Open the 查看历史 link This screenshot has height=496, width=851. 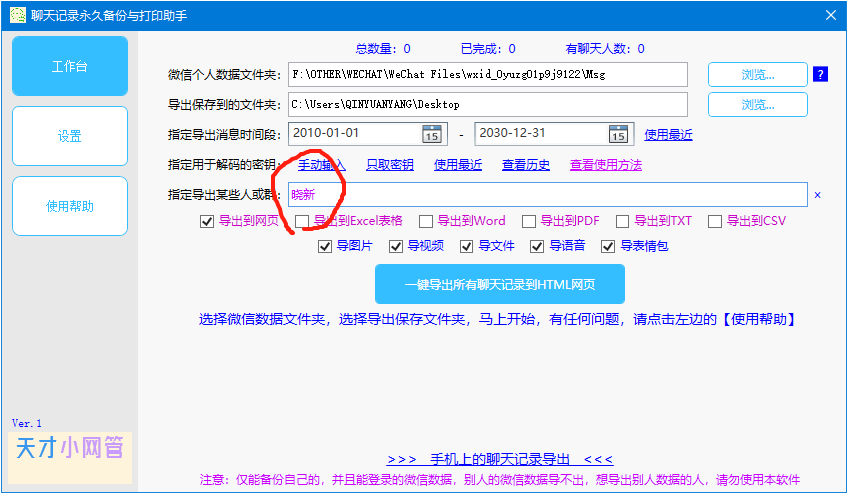pyautogui.click(x=526, y=165)
